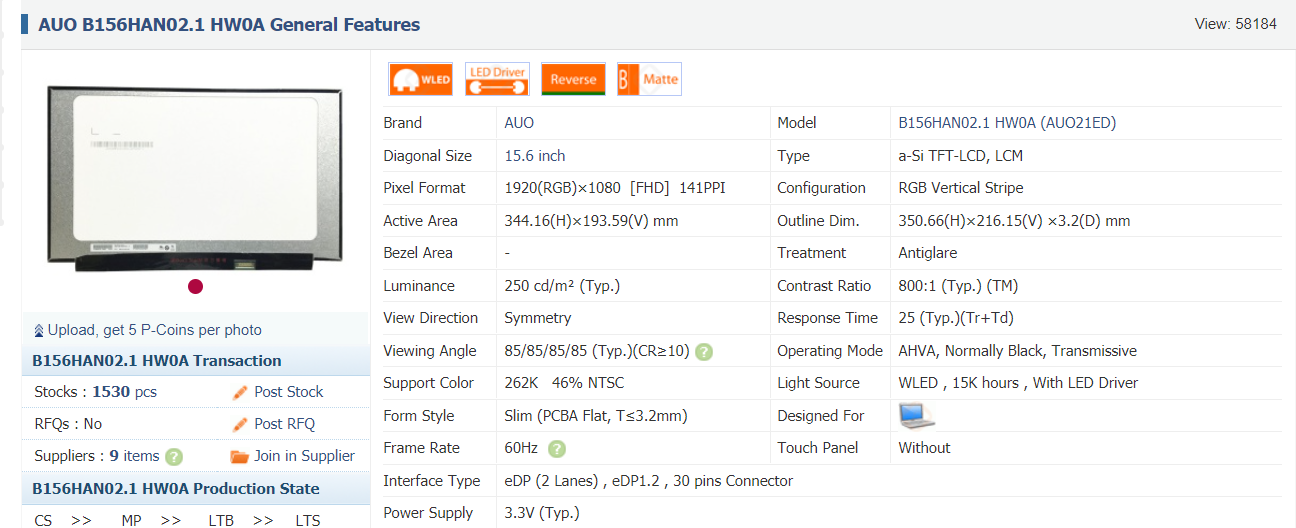The image size is (1296, 528).
Task: Click the pencil icon next to Post Stock
Action: pos(240,392)
